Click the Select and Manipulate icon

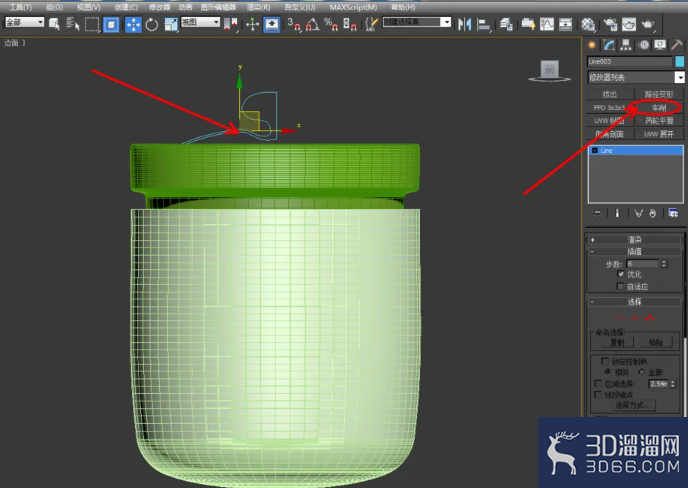point(252,24)
